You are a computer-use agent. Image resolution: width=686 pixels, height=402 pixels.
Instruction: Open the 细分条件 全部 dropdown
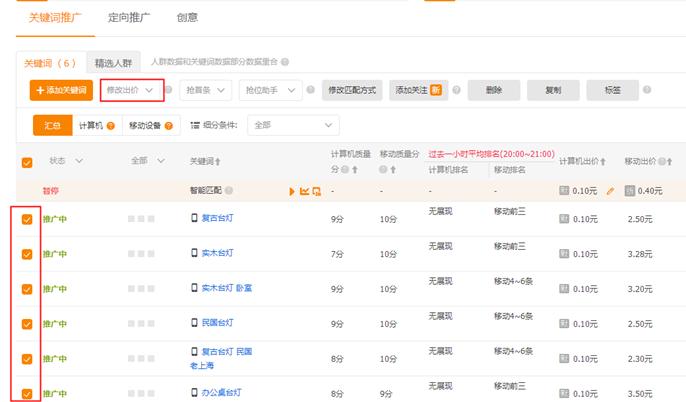(293, 125)
